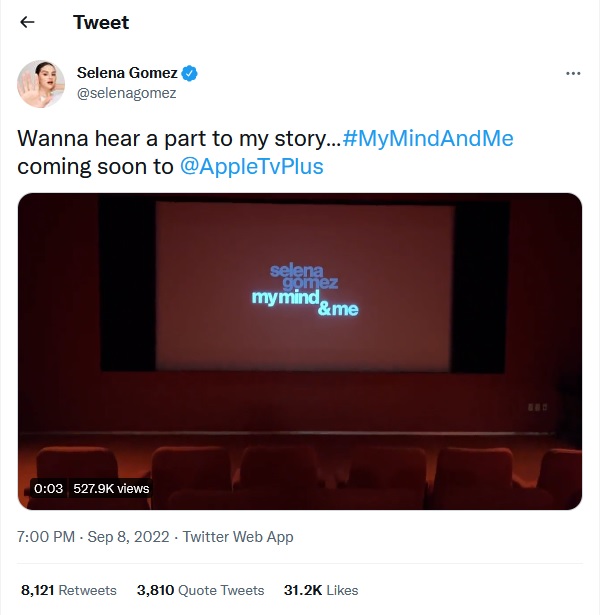Click the Tweet page heading
Image resolution: width=603 pixels, height=615 pixels.
[101, 22]
